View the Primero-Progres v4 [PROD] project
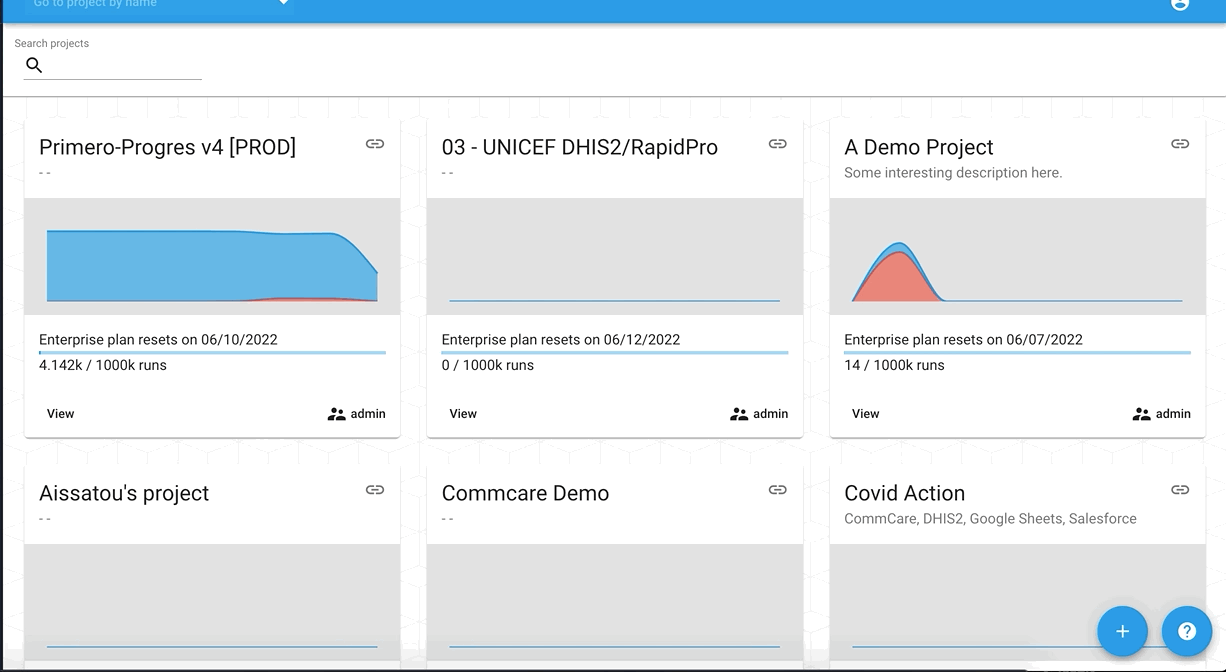Screen dimensions: 1226x672 61,414
